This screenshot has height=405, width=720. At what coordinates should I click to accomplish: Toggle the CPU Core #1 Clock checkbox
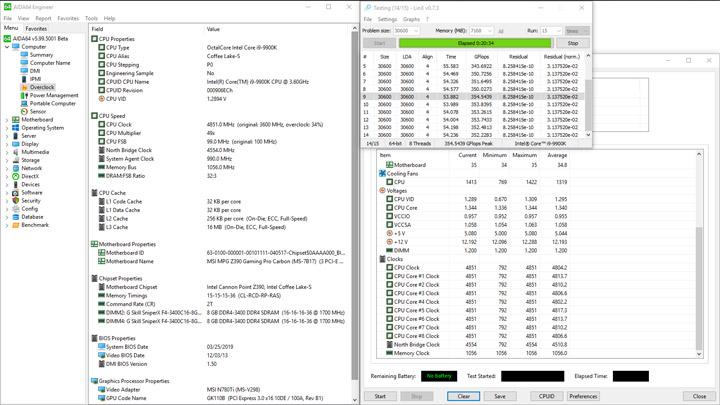(389, 276)
